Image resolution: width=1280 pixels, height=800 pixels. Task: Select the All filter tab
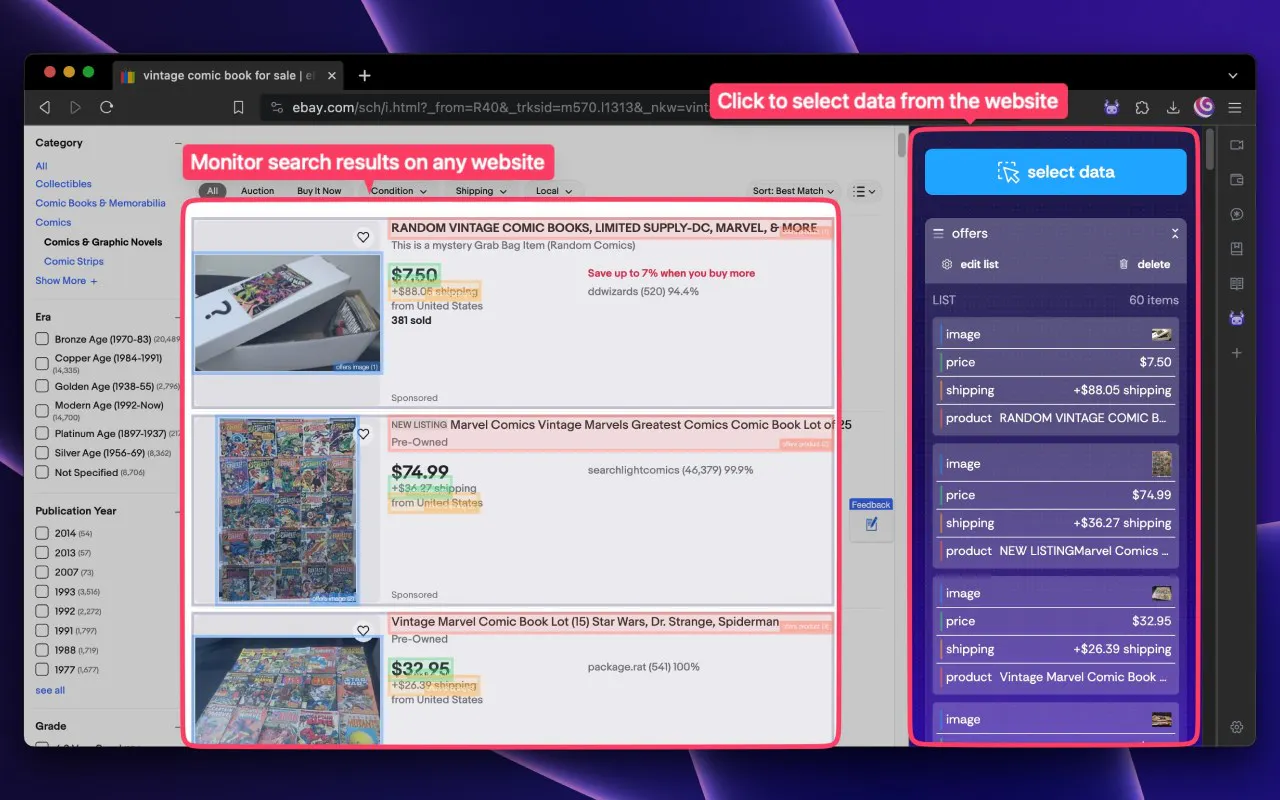(x=212, y=191)
